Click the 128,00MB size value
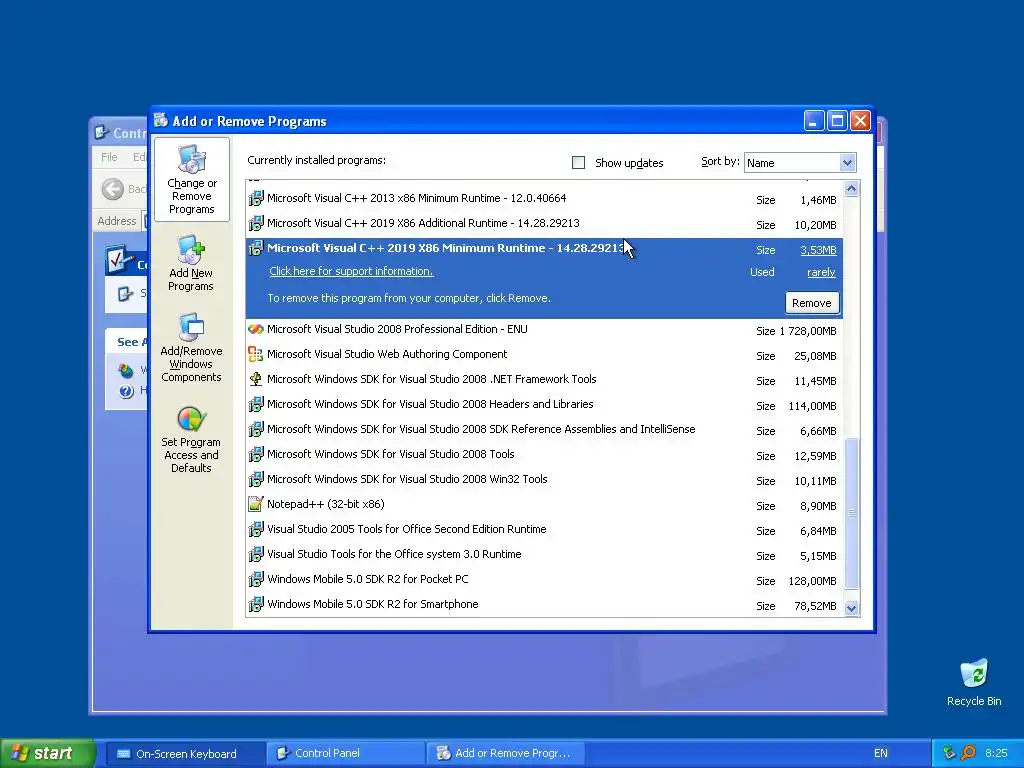This screenshot has height=768, width=1024. point(812,581)
